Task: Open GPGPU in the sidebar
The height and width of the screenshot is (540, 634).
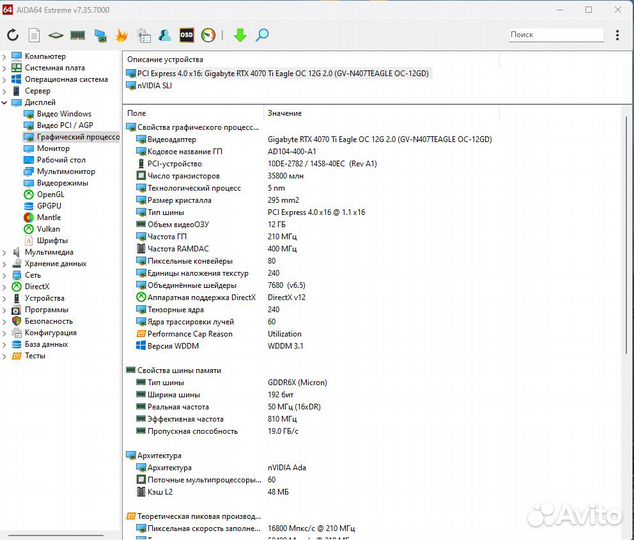Action: [49, 206]
